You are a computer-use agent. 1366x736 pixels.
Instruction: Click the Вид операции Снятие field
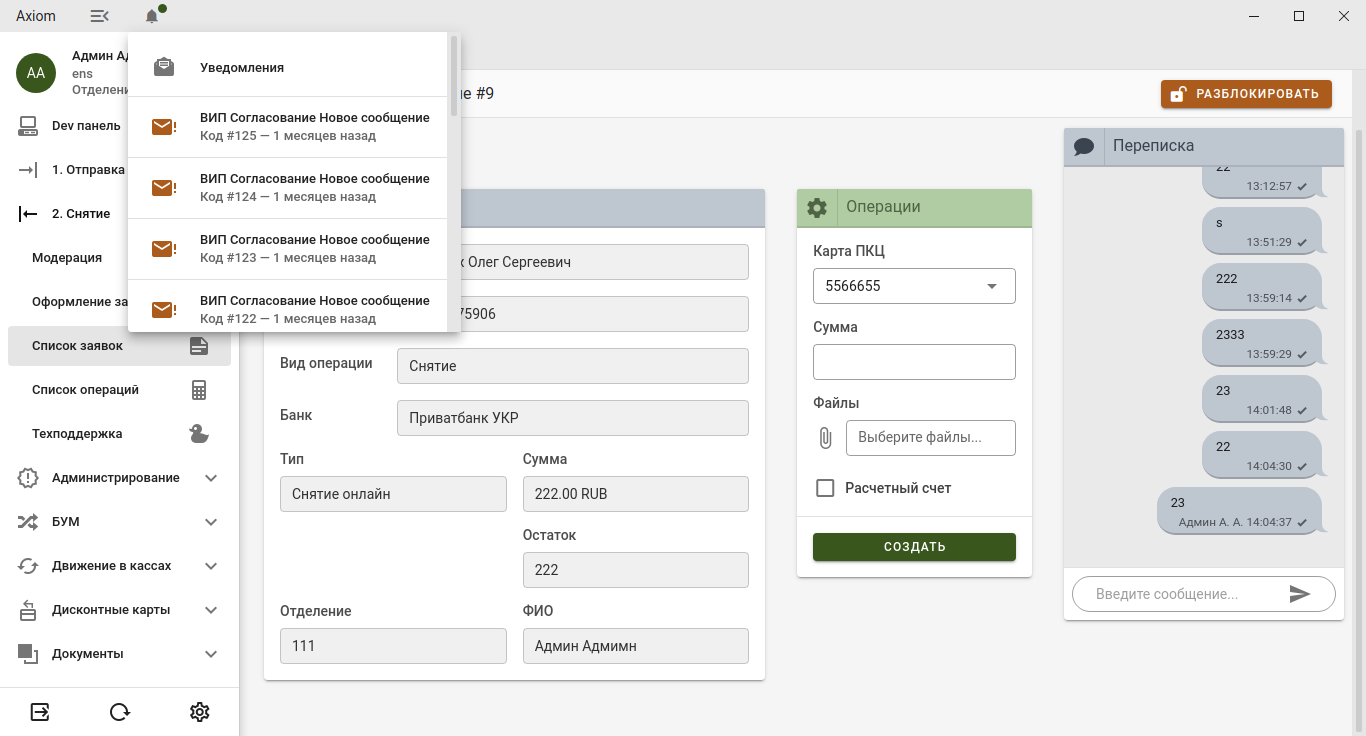point(573,366)
